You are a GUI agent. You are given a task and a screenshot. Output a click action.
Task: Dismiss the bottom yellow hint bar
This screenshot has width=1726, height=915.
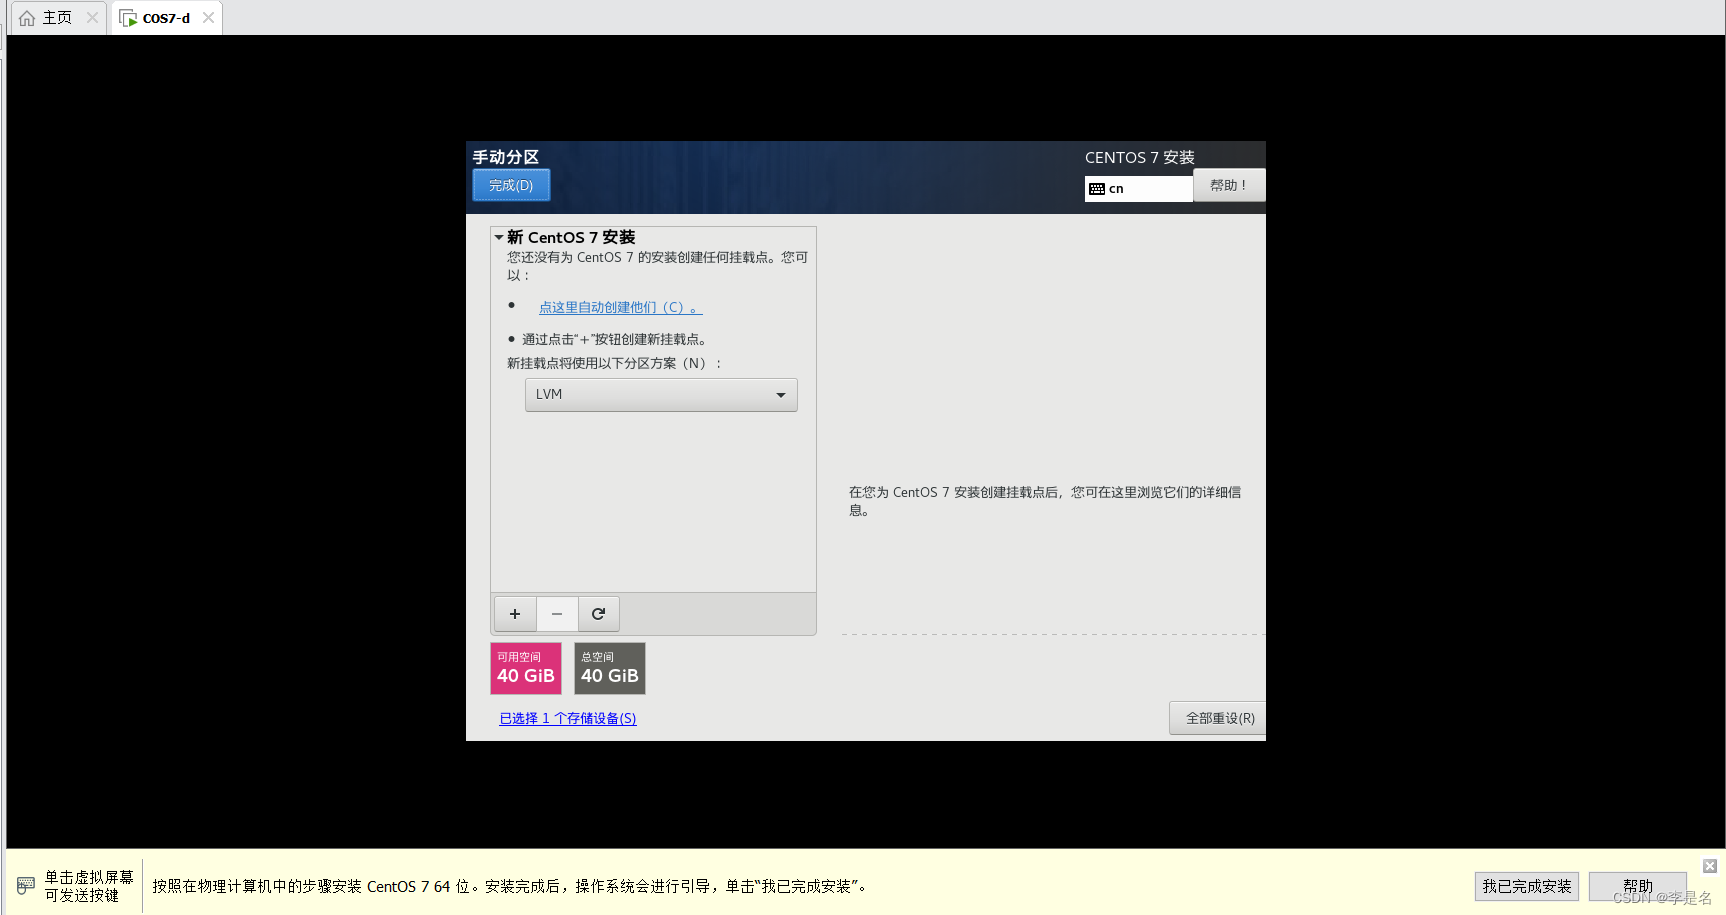click(1710, 866)
